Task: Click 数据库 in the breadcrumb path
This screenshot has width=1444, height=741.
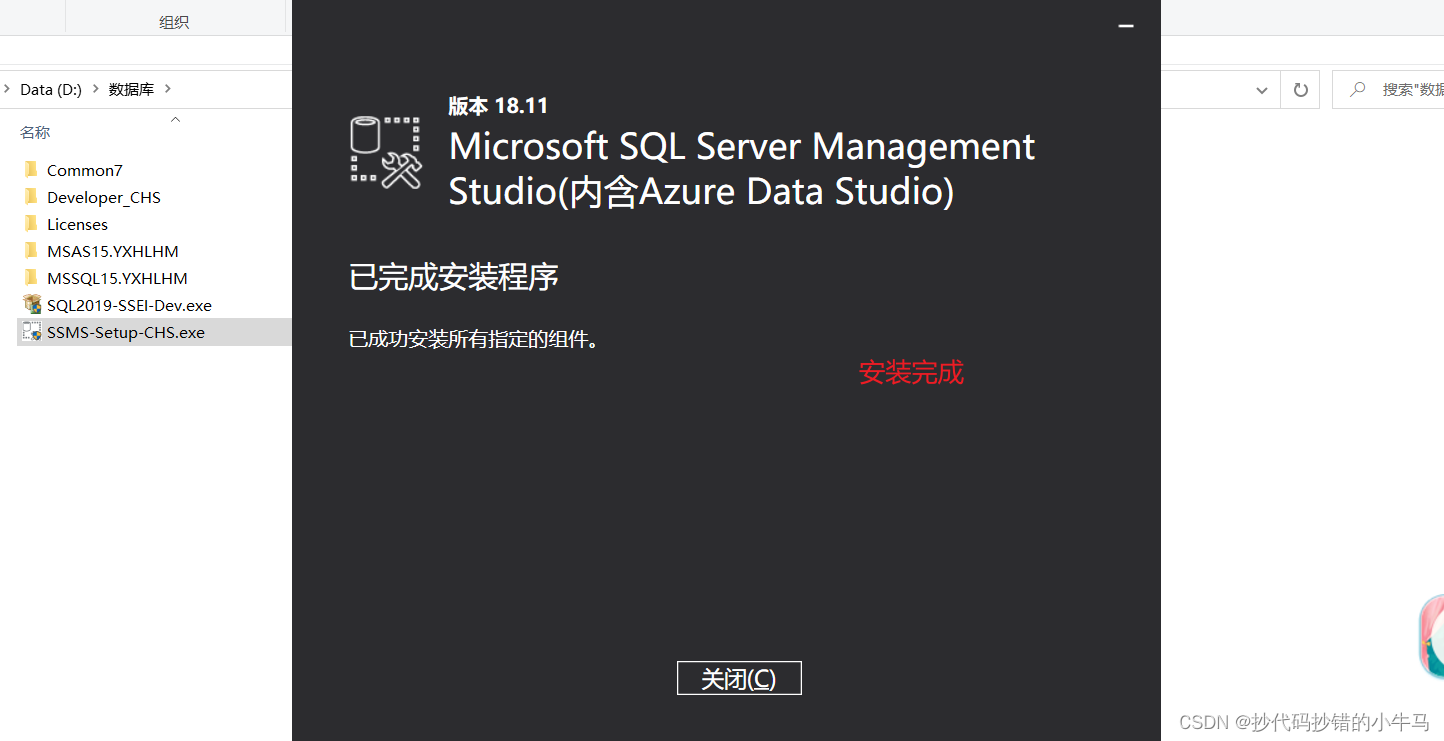Action: point(131,90)
